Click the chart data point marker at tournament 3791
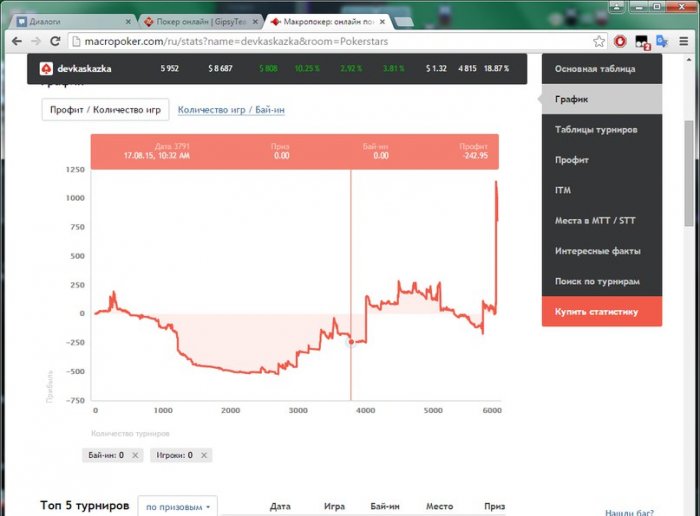 click(351, 342)
